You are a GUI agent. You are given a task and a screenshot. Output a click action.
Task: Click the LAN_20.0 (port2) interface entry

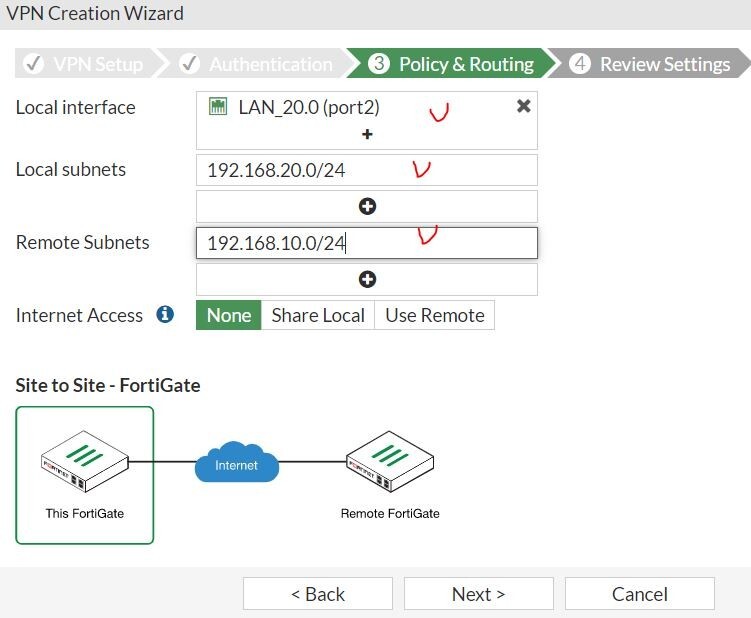[x=308, y=107]
